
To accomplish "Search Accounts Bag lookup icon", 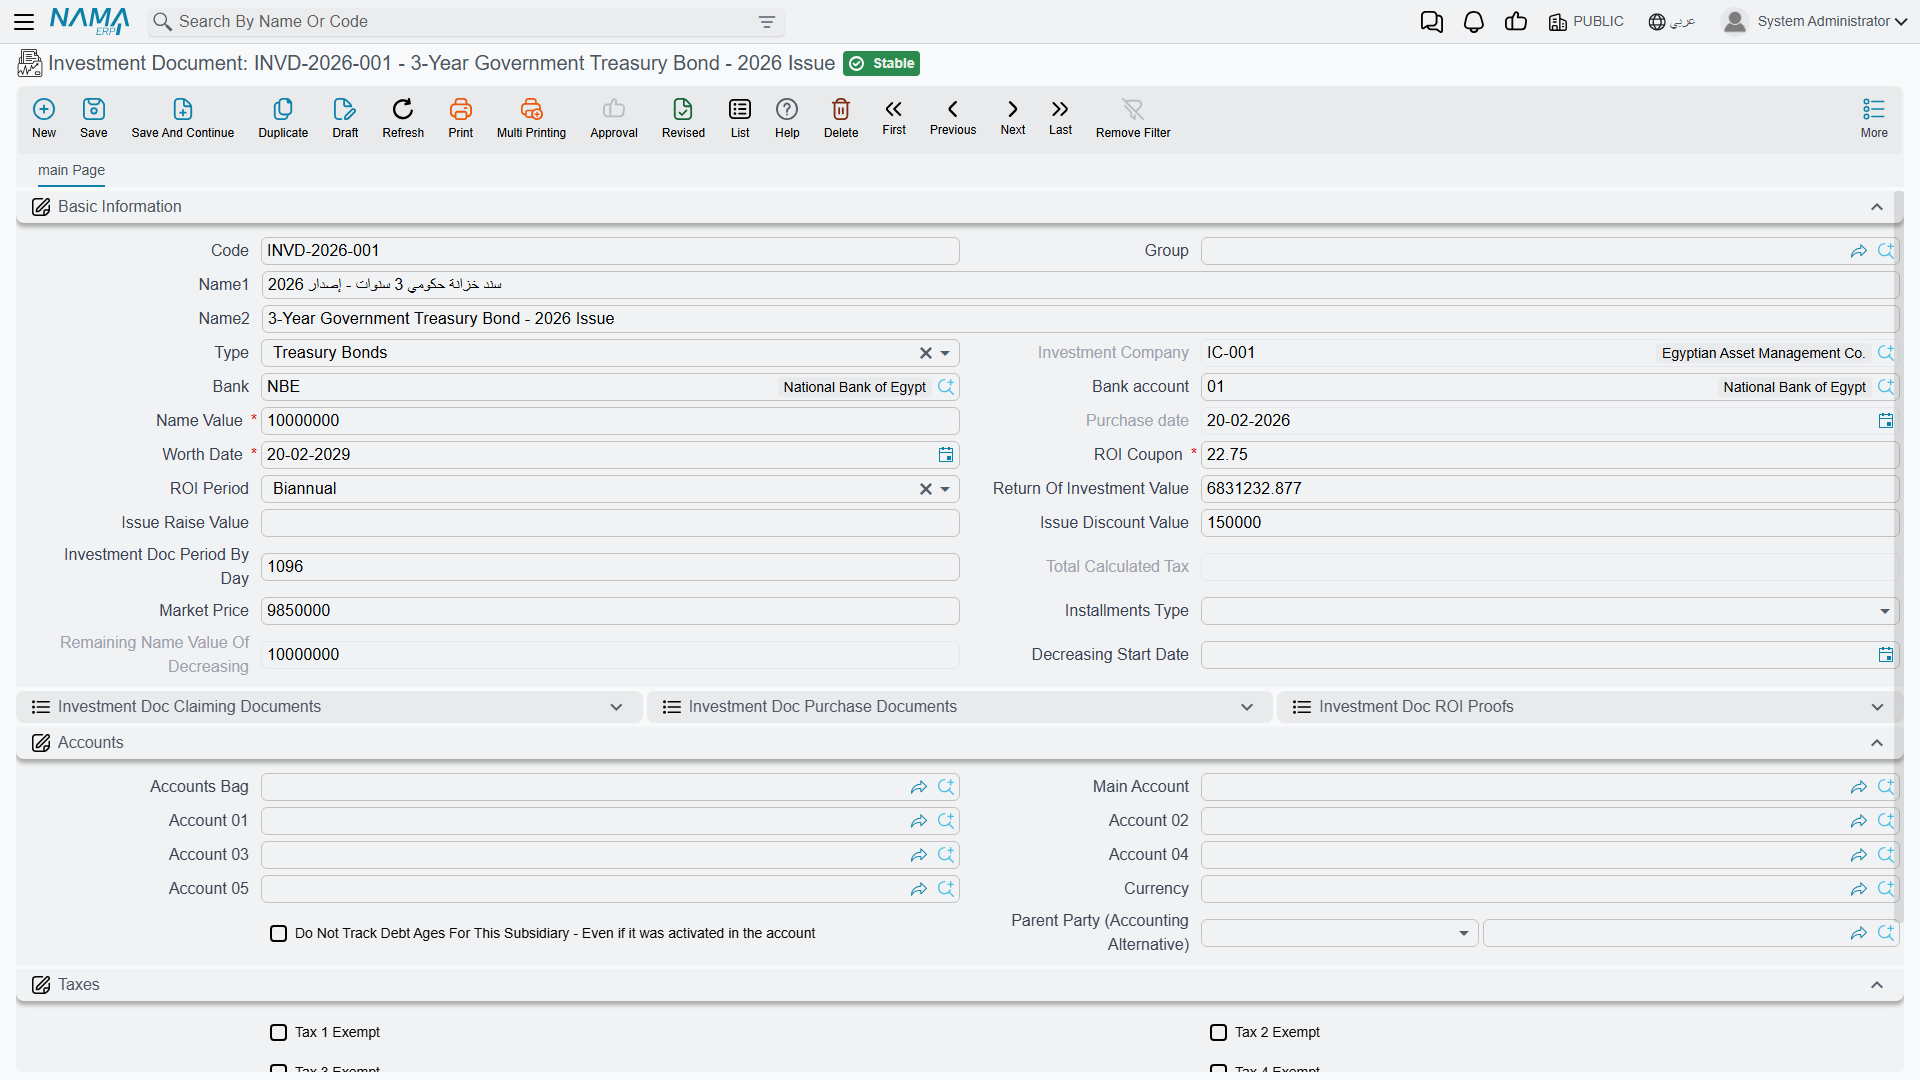I will click(946, 787).
